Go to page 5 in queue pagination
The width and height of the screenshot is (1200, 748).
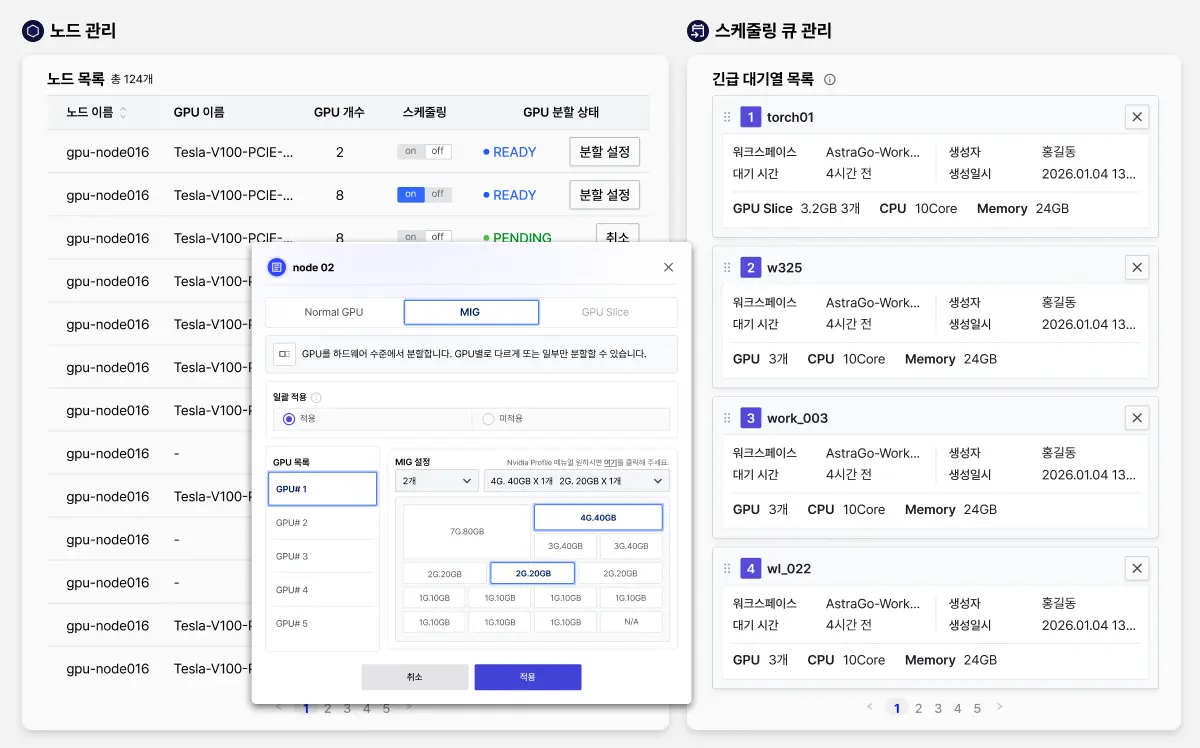point(977,708)
